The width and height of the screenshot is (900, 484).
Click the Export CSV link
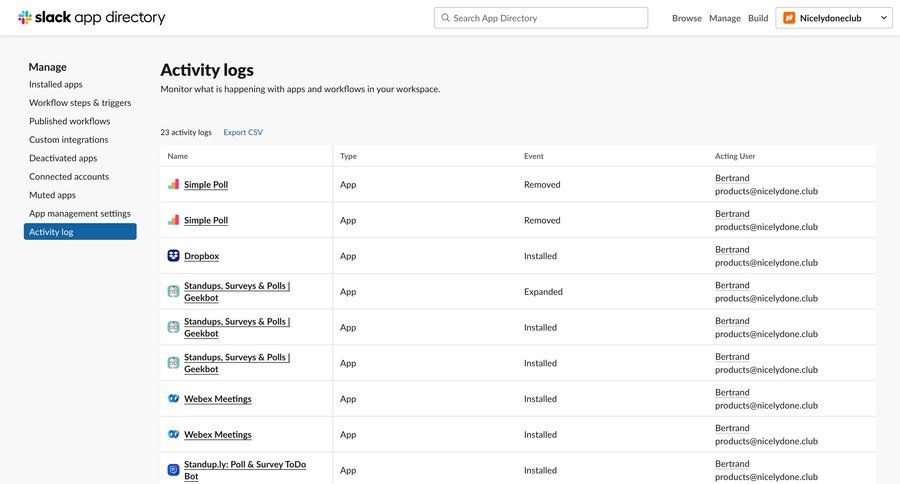tap(243, 132)
